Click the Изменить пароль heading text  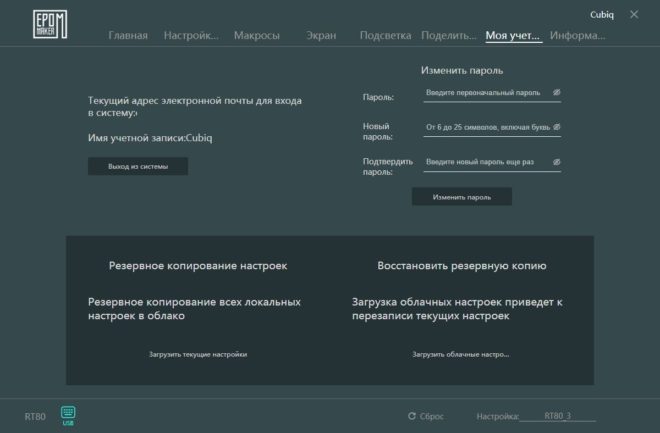pos(462,70)
